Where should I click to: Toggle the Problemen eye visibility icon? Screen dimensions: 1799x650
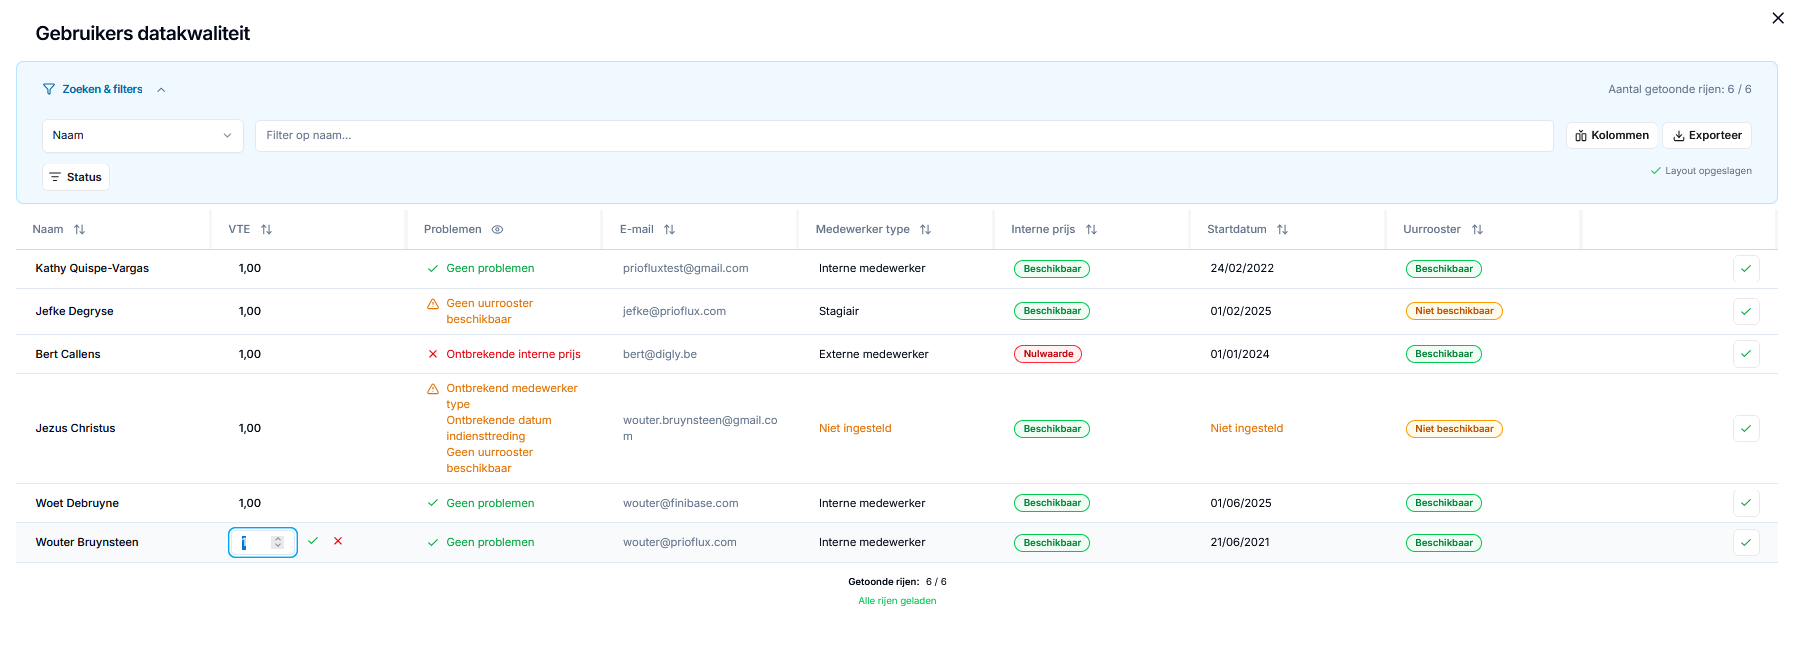pyautogui.click(x=497, y=230)
